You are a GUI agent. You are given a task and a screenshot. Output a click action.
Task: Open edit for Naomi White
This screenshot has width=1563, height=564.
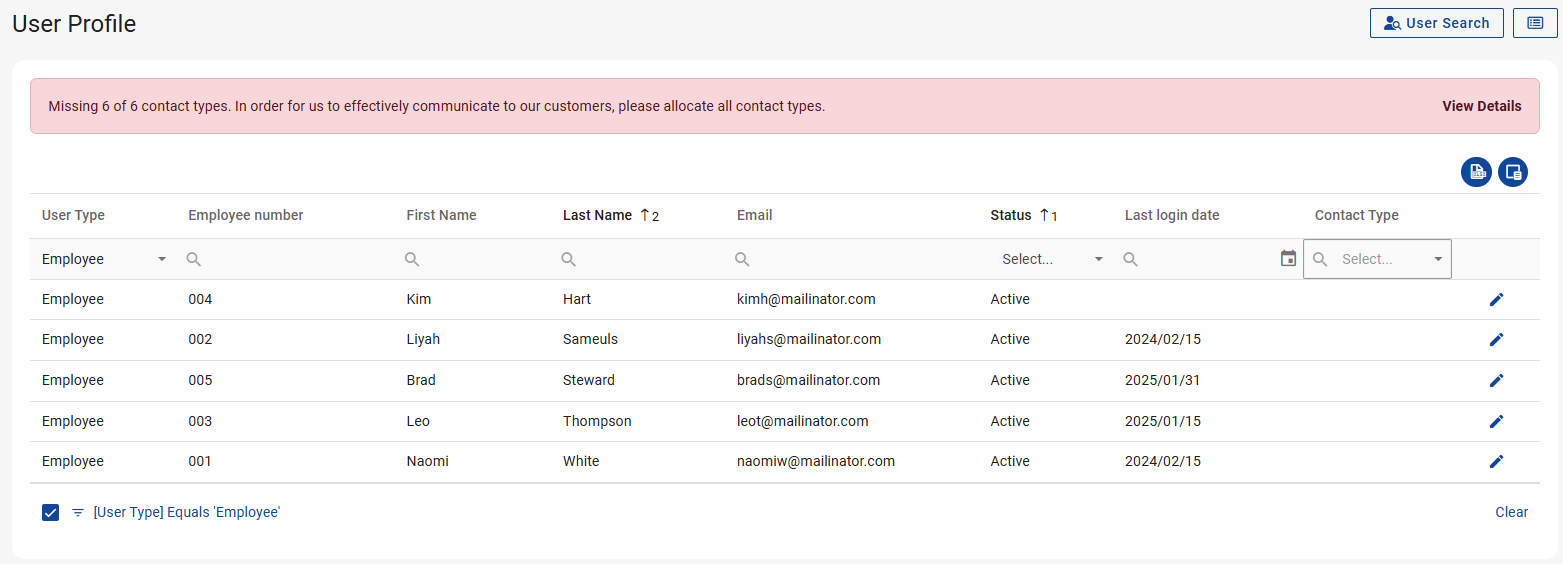[x=1496, y=461]
